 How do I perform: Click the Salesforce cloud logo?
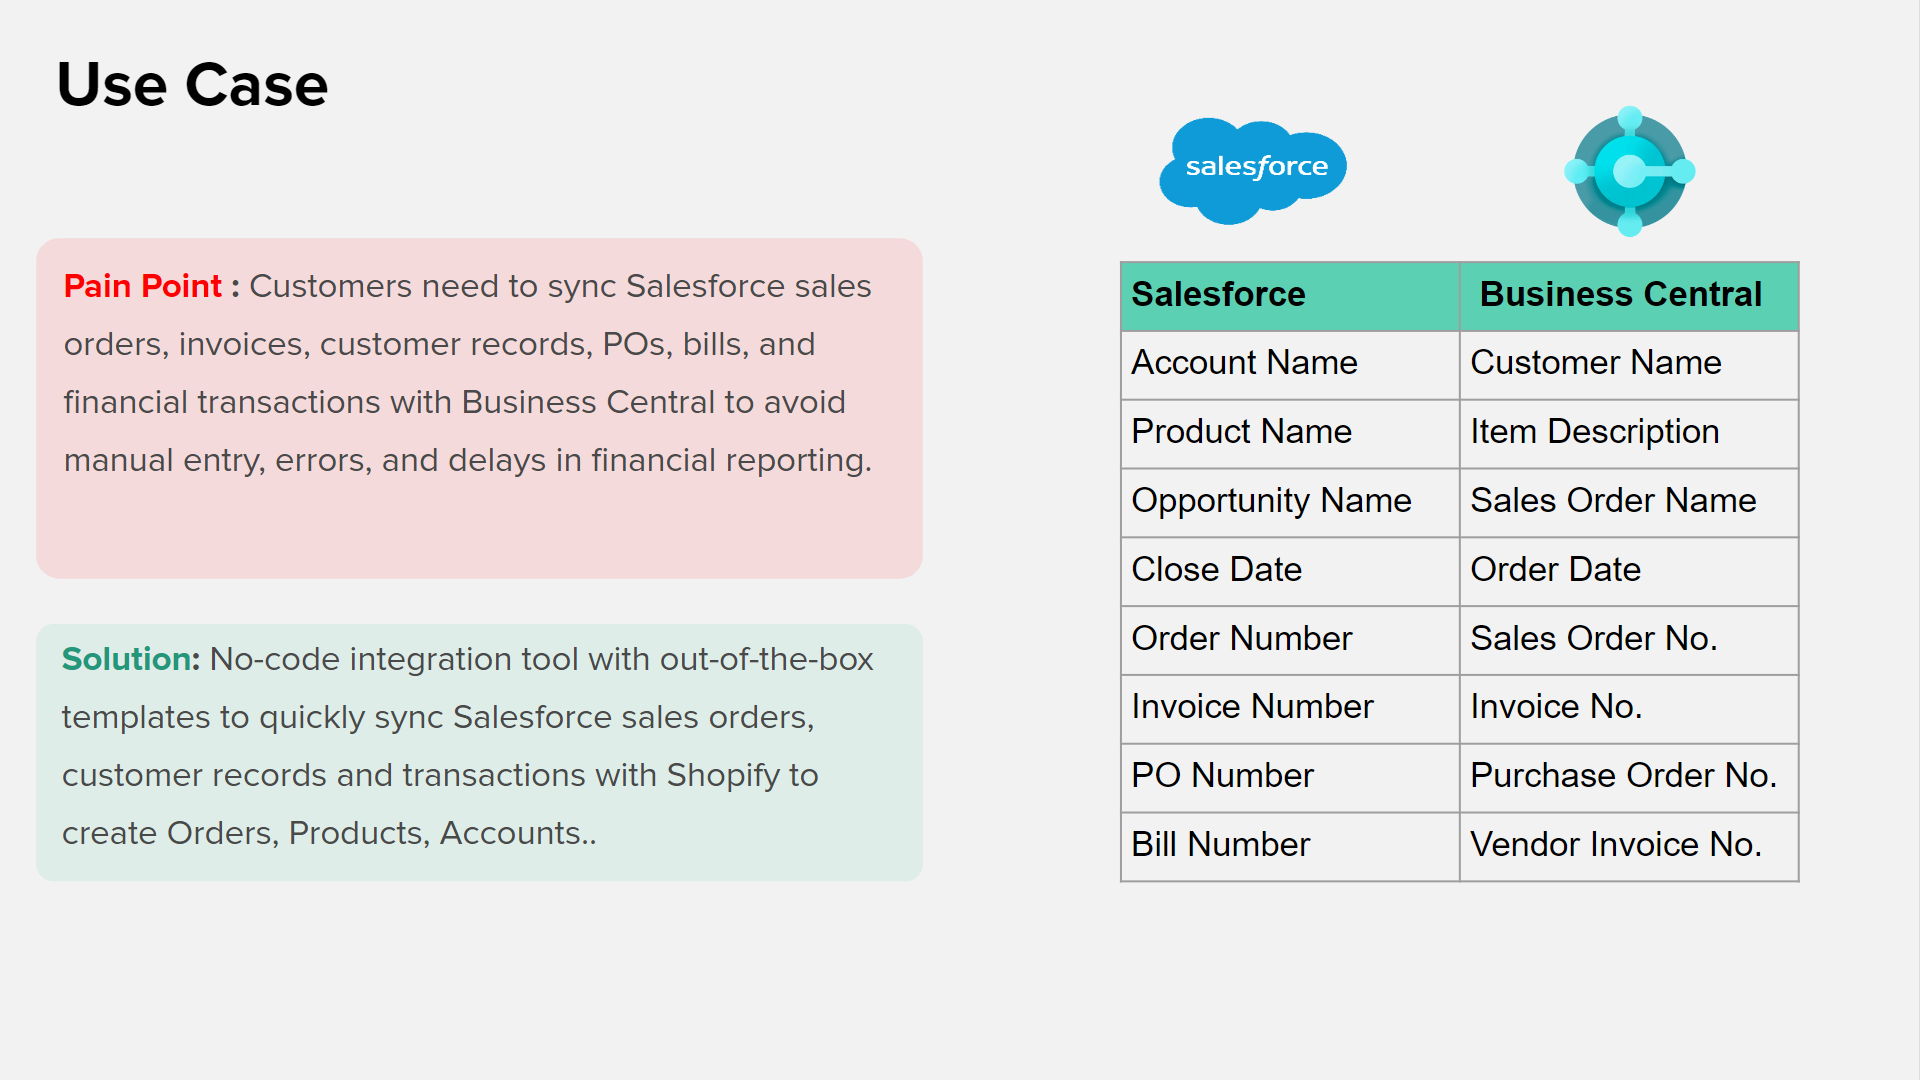click(1253, 170)
